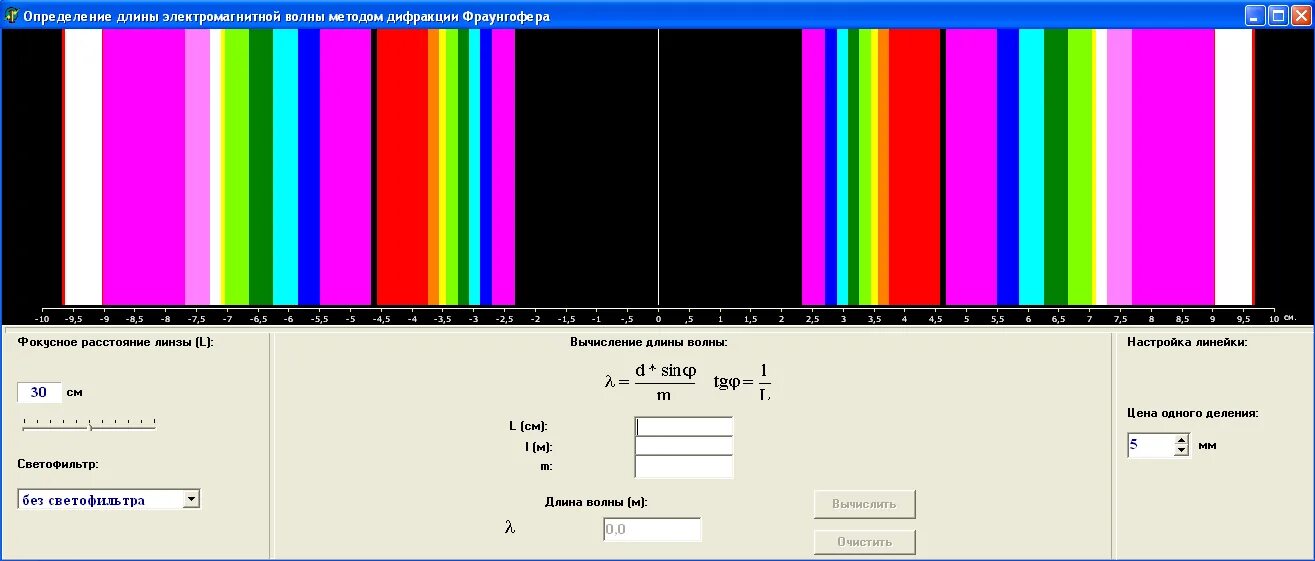Click the ruler division price field
Screen dimensions: 1315x561
tap(1150, 446)
